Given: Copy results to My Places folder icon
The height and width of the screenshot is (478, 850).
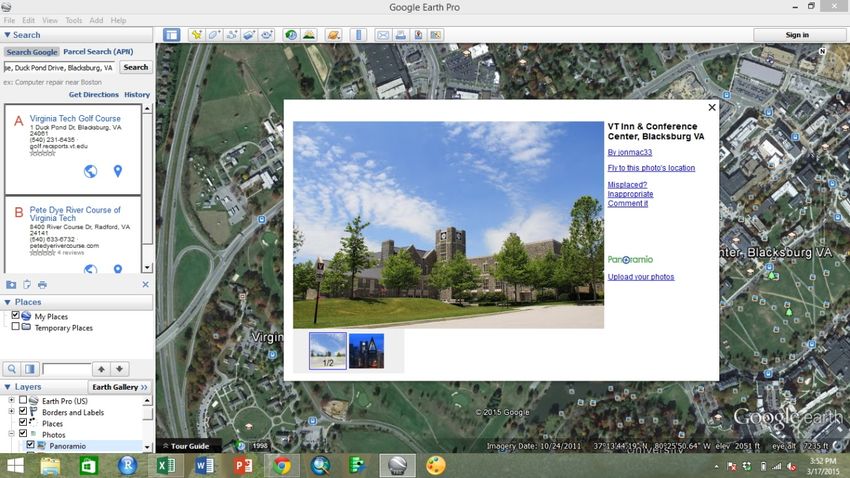Looking at the screenshot, I should [x=11, y=285].
